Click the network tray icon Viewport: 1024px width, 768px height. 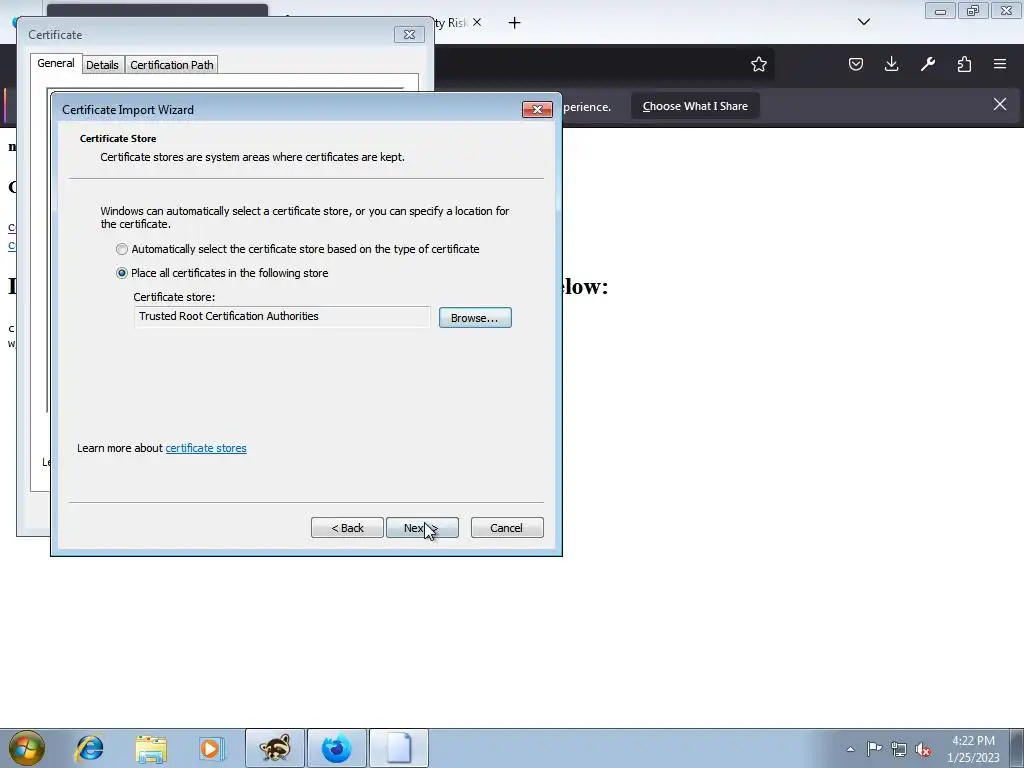click(x=899, y=749)
